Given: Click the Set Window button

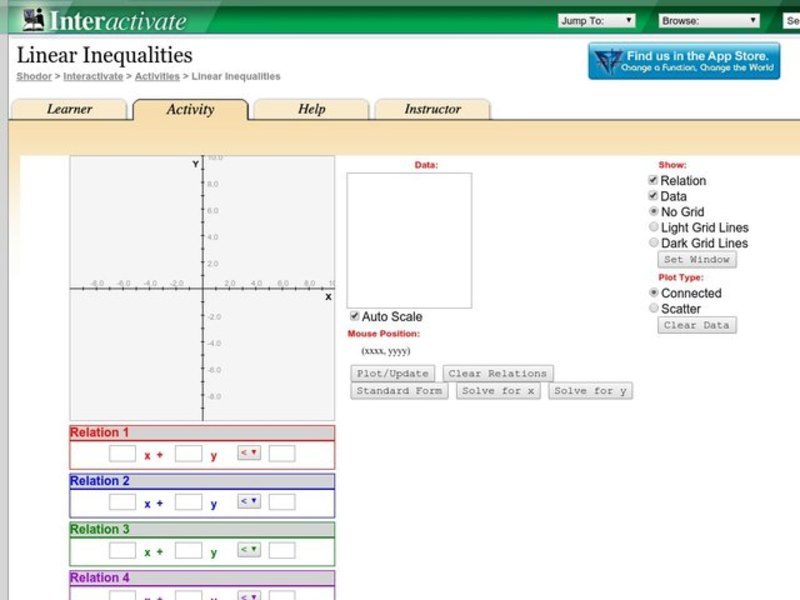Looking at the screenshot, I should tap(697, 259).
